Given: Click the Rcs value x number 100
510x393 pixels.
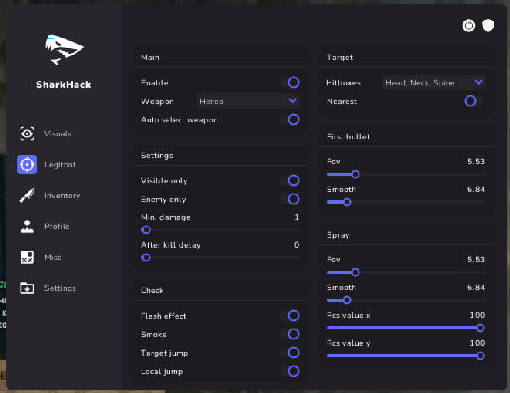Looking at the screenshot, I should point(477,315).
